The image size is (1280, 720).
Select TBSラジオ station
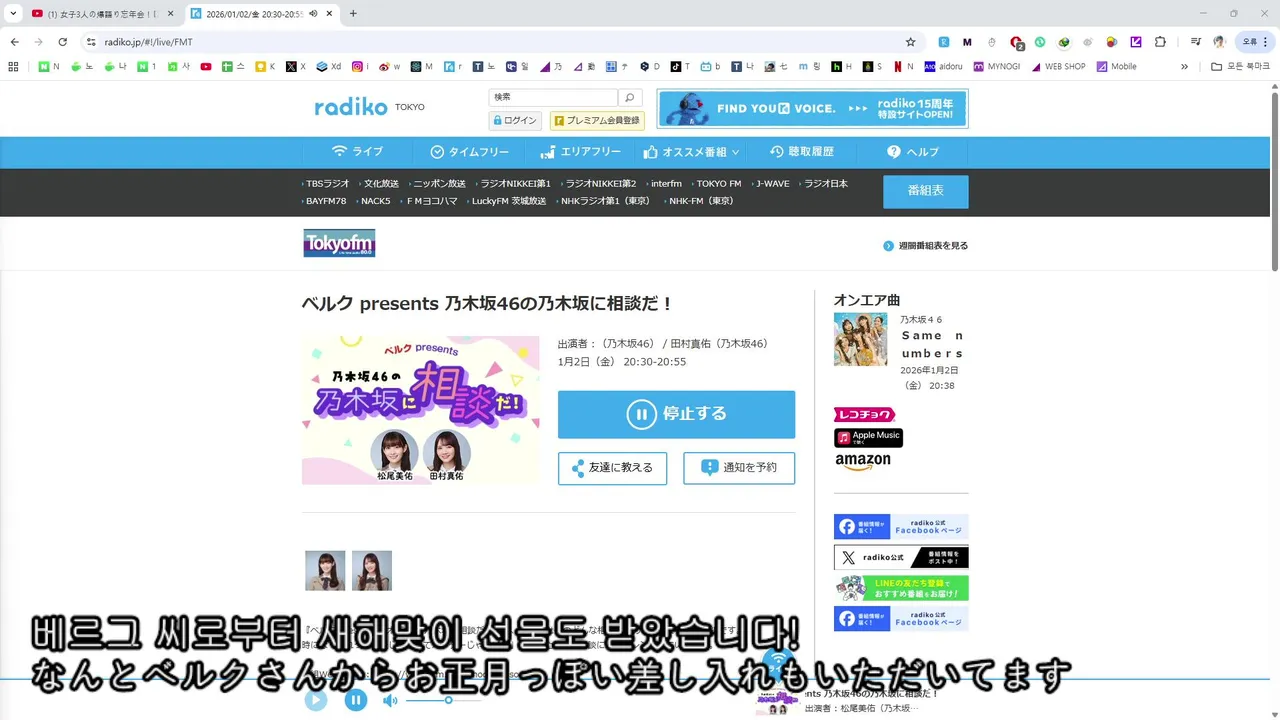coord(327,184)
